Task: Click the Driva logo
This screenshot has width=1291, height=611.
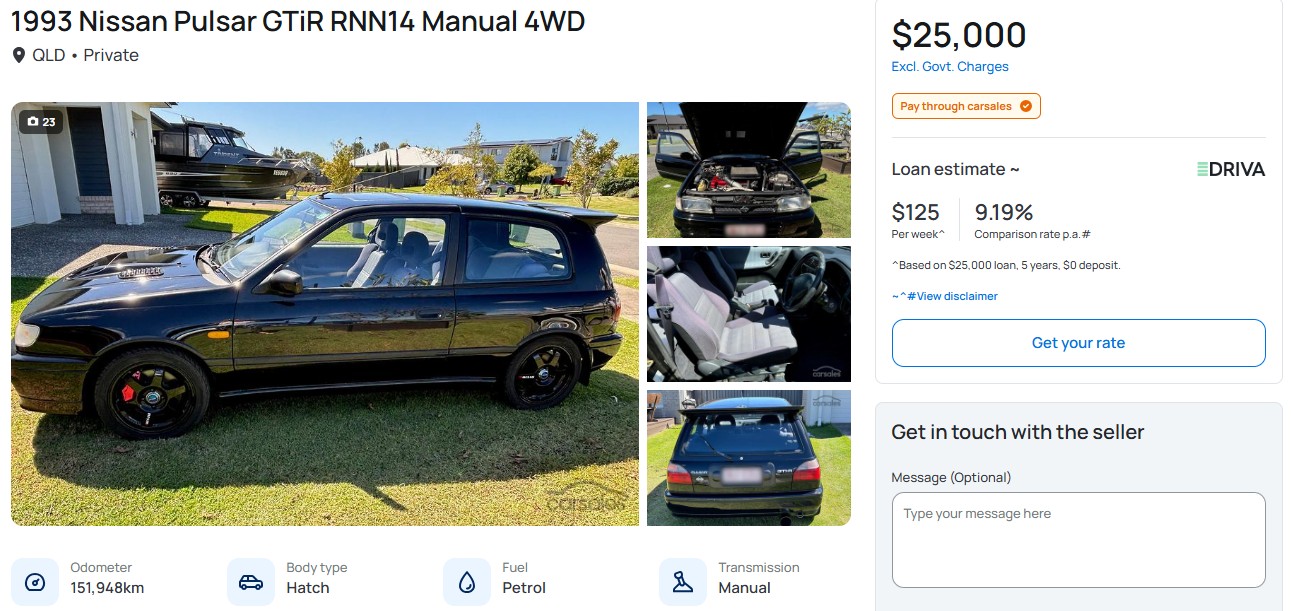Action: (1231, 169)
